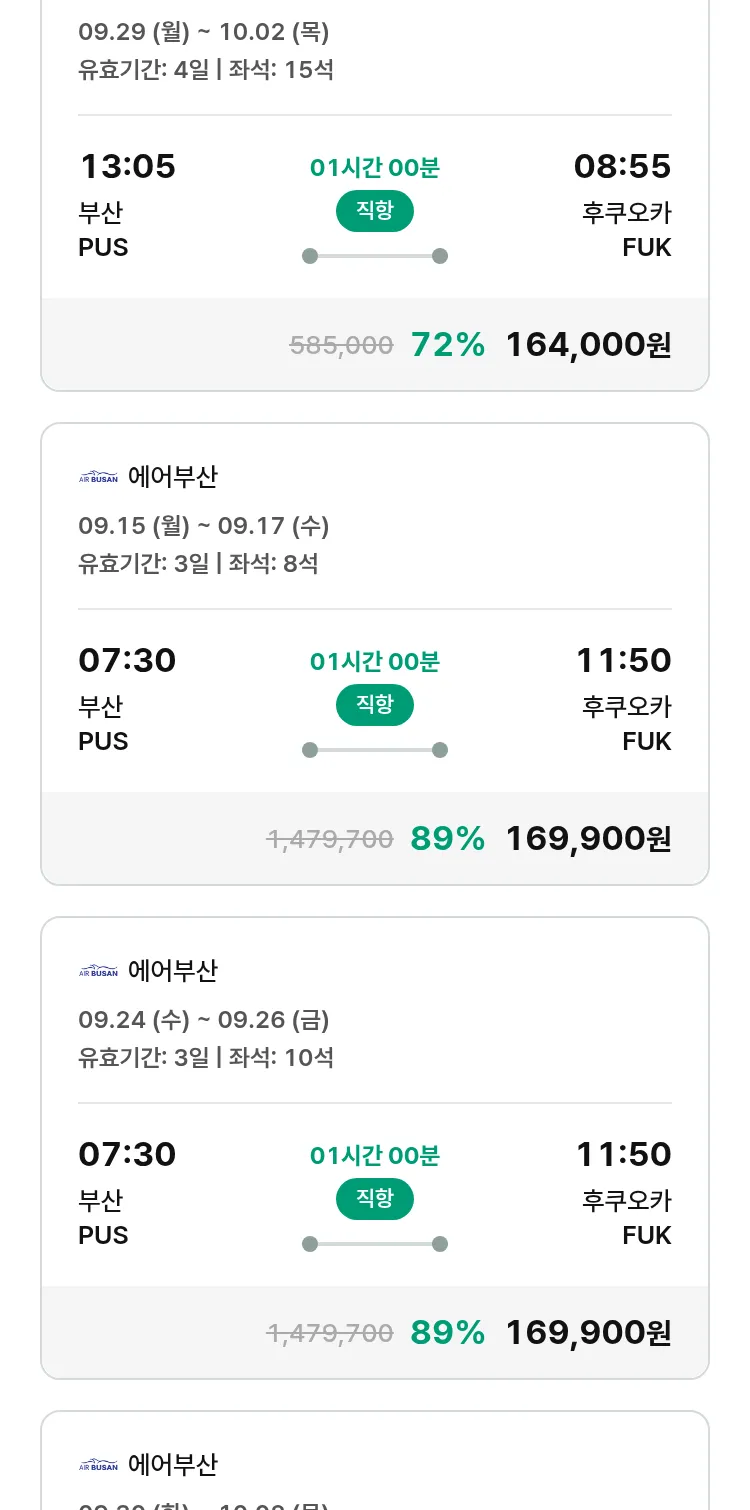Click Air Busan logo on 09.15 flight card

coord(98,477)
